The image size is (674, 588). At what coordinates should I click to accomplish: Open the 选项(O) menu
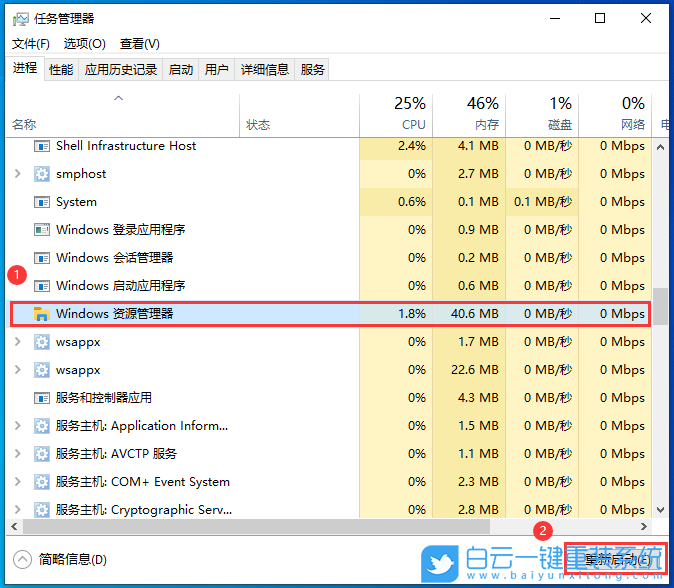pos(84,44)
